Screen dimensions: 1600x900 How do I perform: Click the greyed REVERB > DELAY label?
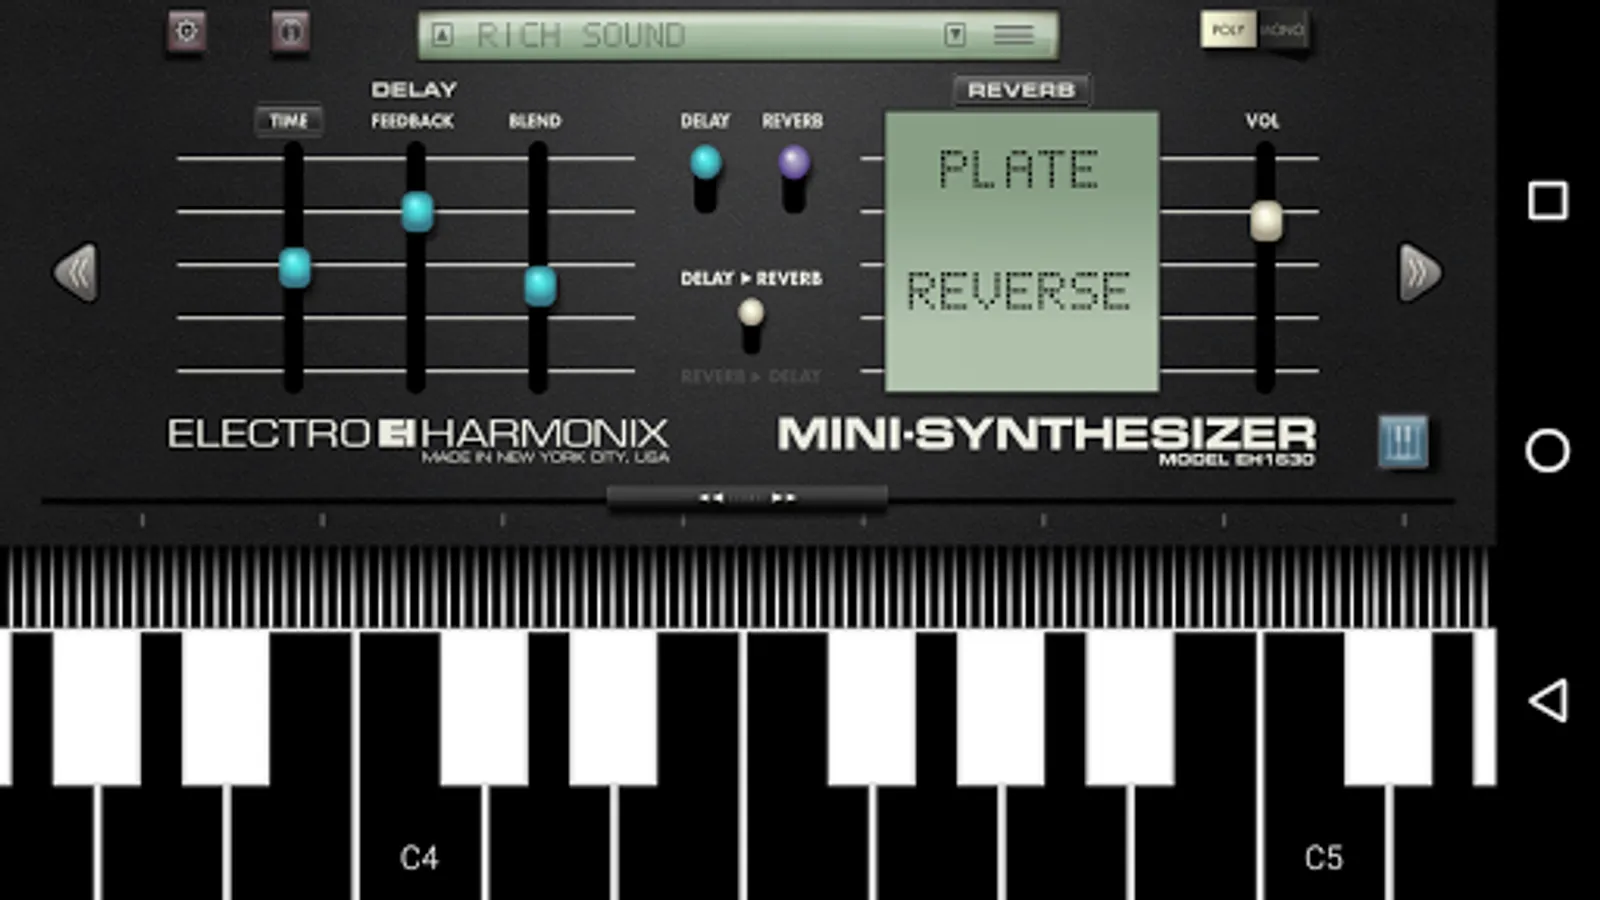(751, 376)
